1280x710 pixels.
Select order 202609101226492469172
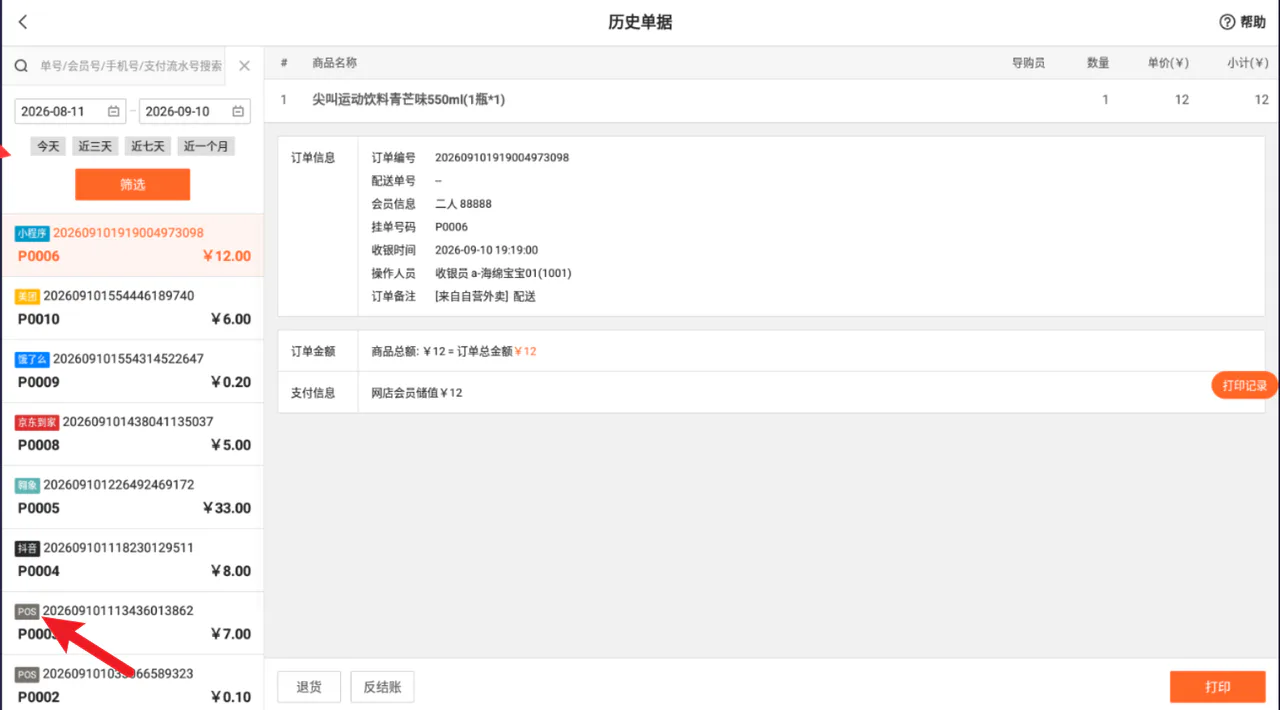(x=133, y=497)
